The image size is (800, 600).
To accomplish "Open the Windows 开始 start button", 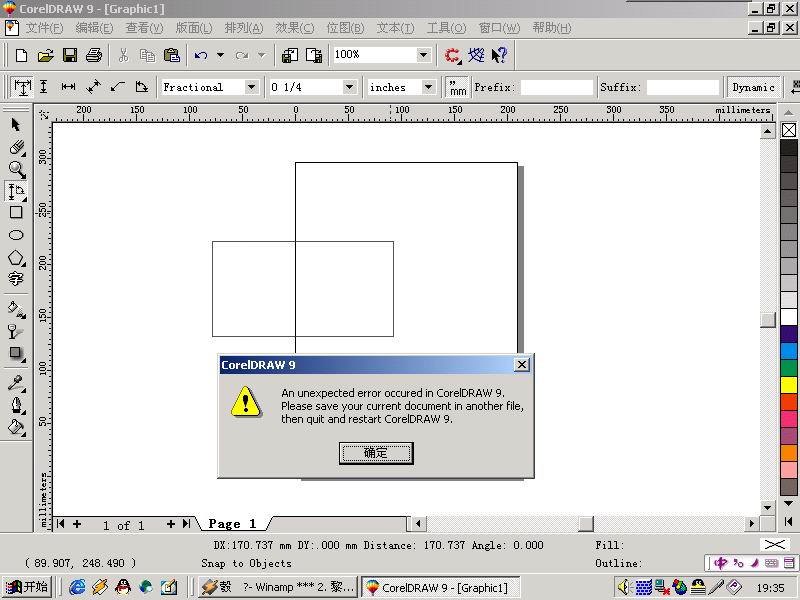I will [x=28, y=587].
